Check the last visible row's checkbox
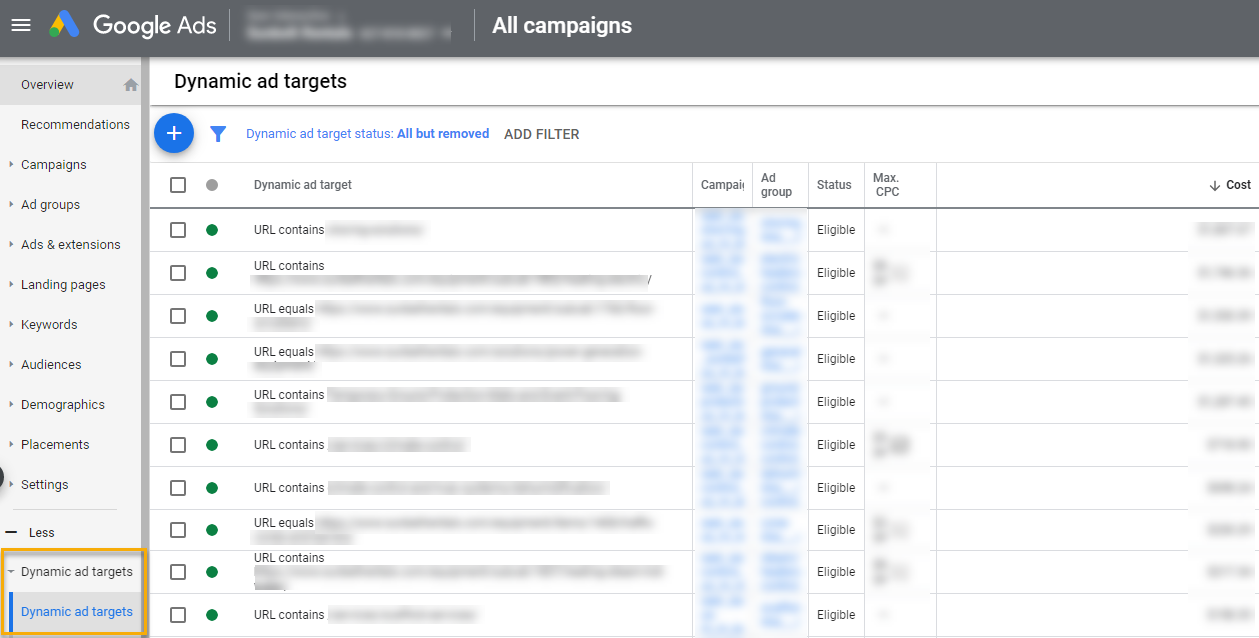The image size is (1259, 638). point(178,615)
